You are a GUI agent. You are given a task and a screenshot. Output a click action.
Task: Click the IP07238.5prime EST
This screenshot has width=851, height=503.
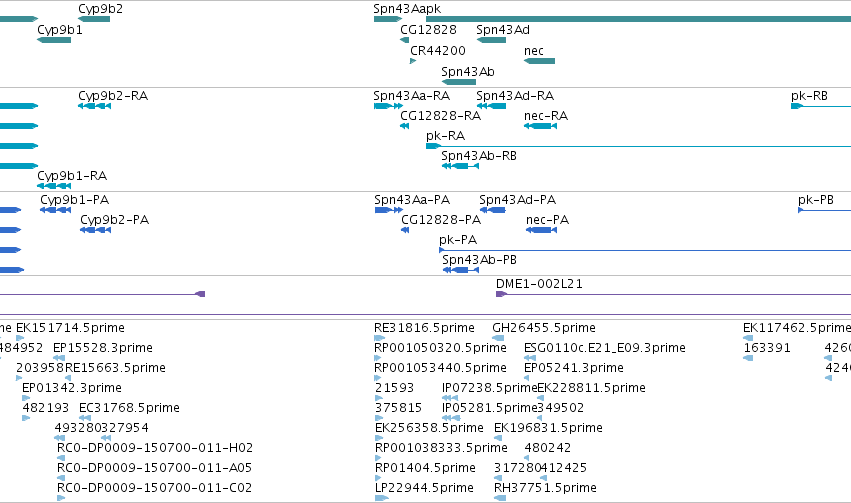tap(450, 398)
